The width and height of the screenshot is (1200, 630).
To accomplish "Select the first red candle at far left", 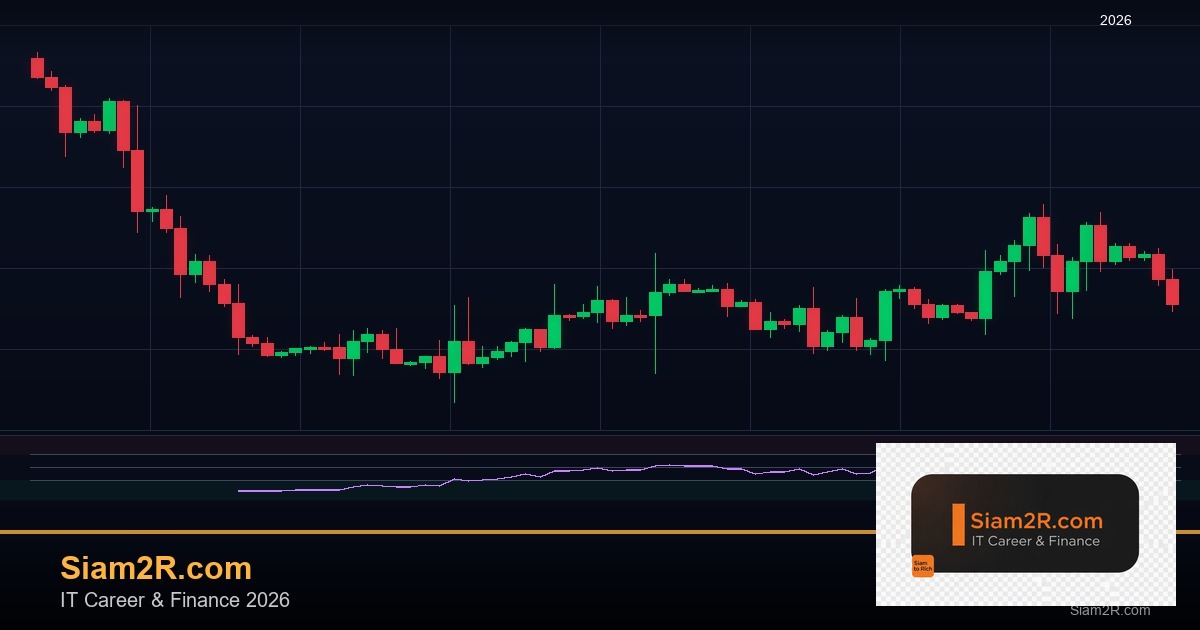I will (37, 67).
